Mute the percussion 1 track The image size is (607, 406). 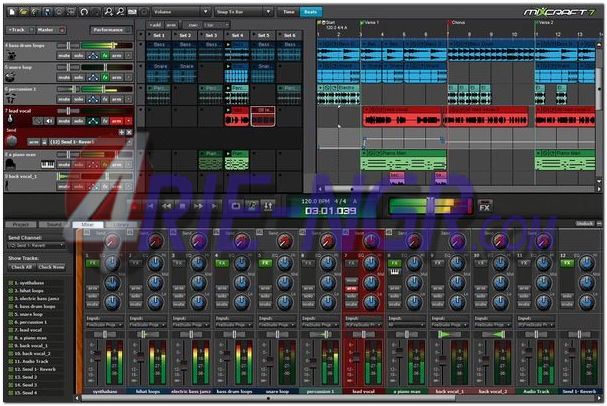pos(64,99)
